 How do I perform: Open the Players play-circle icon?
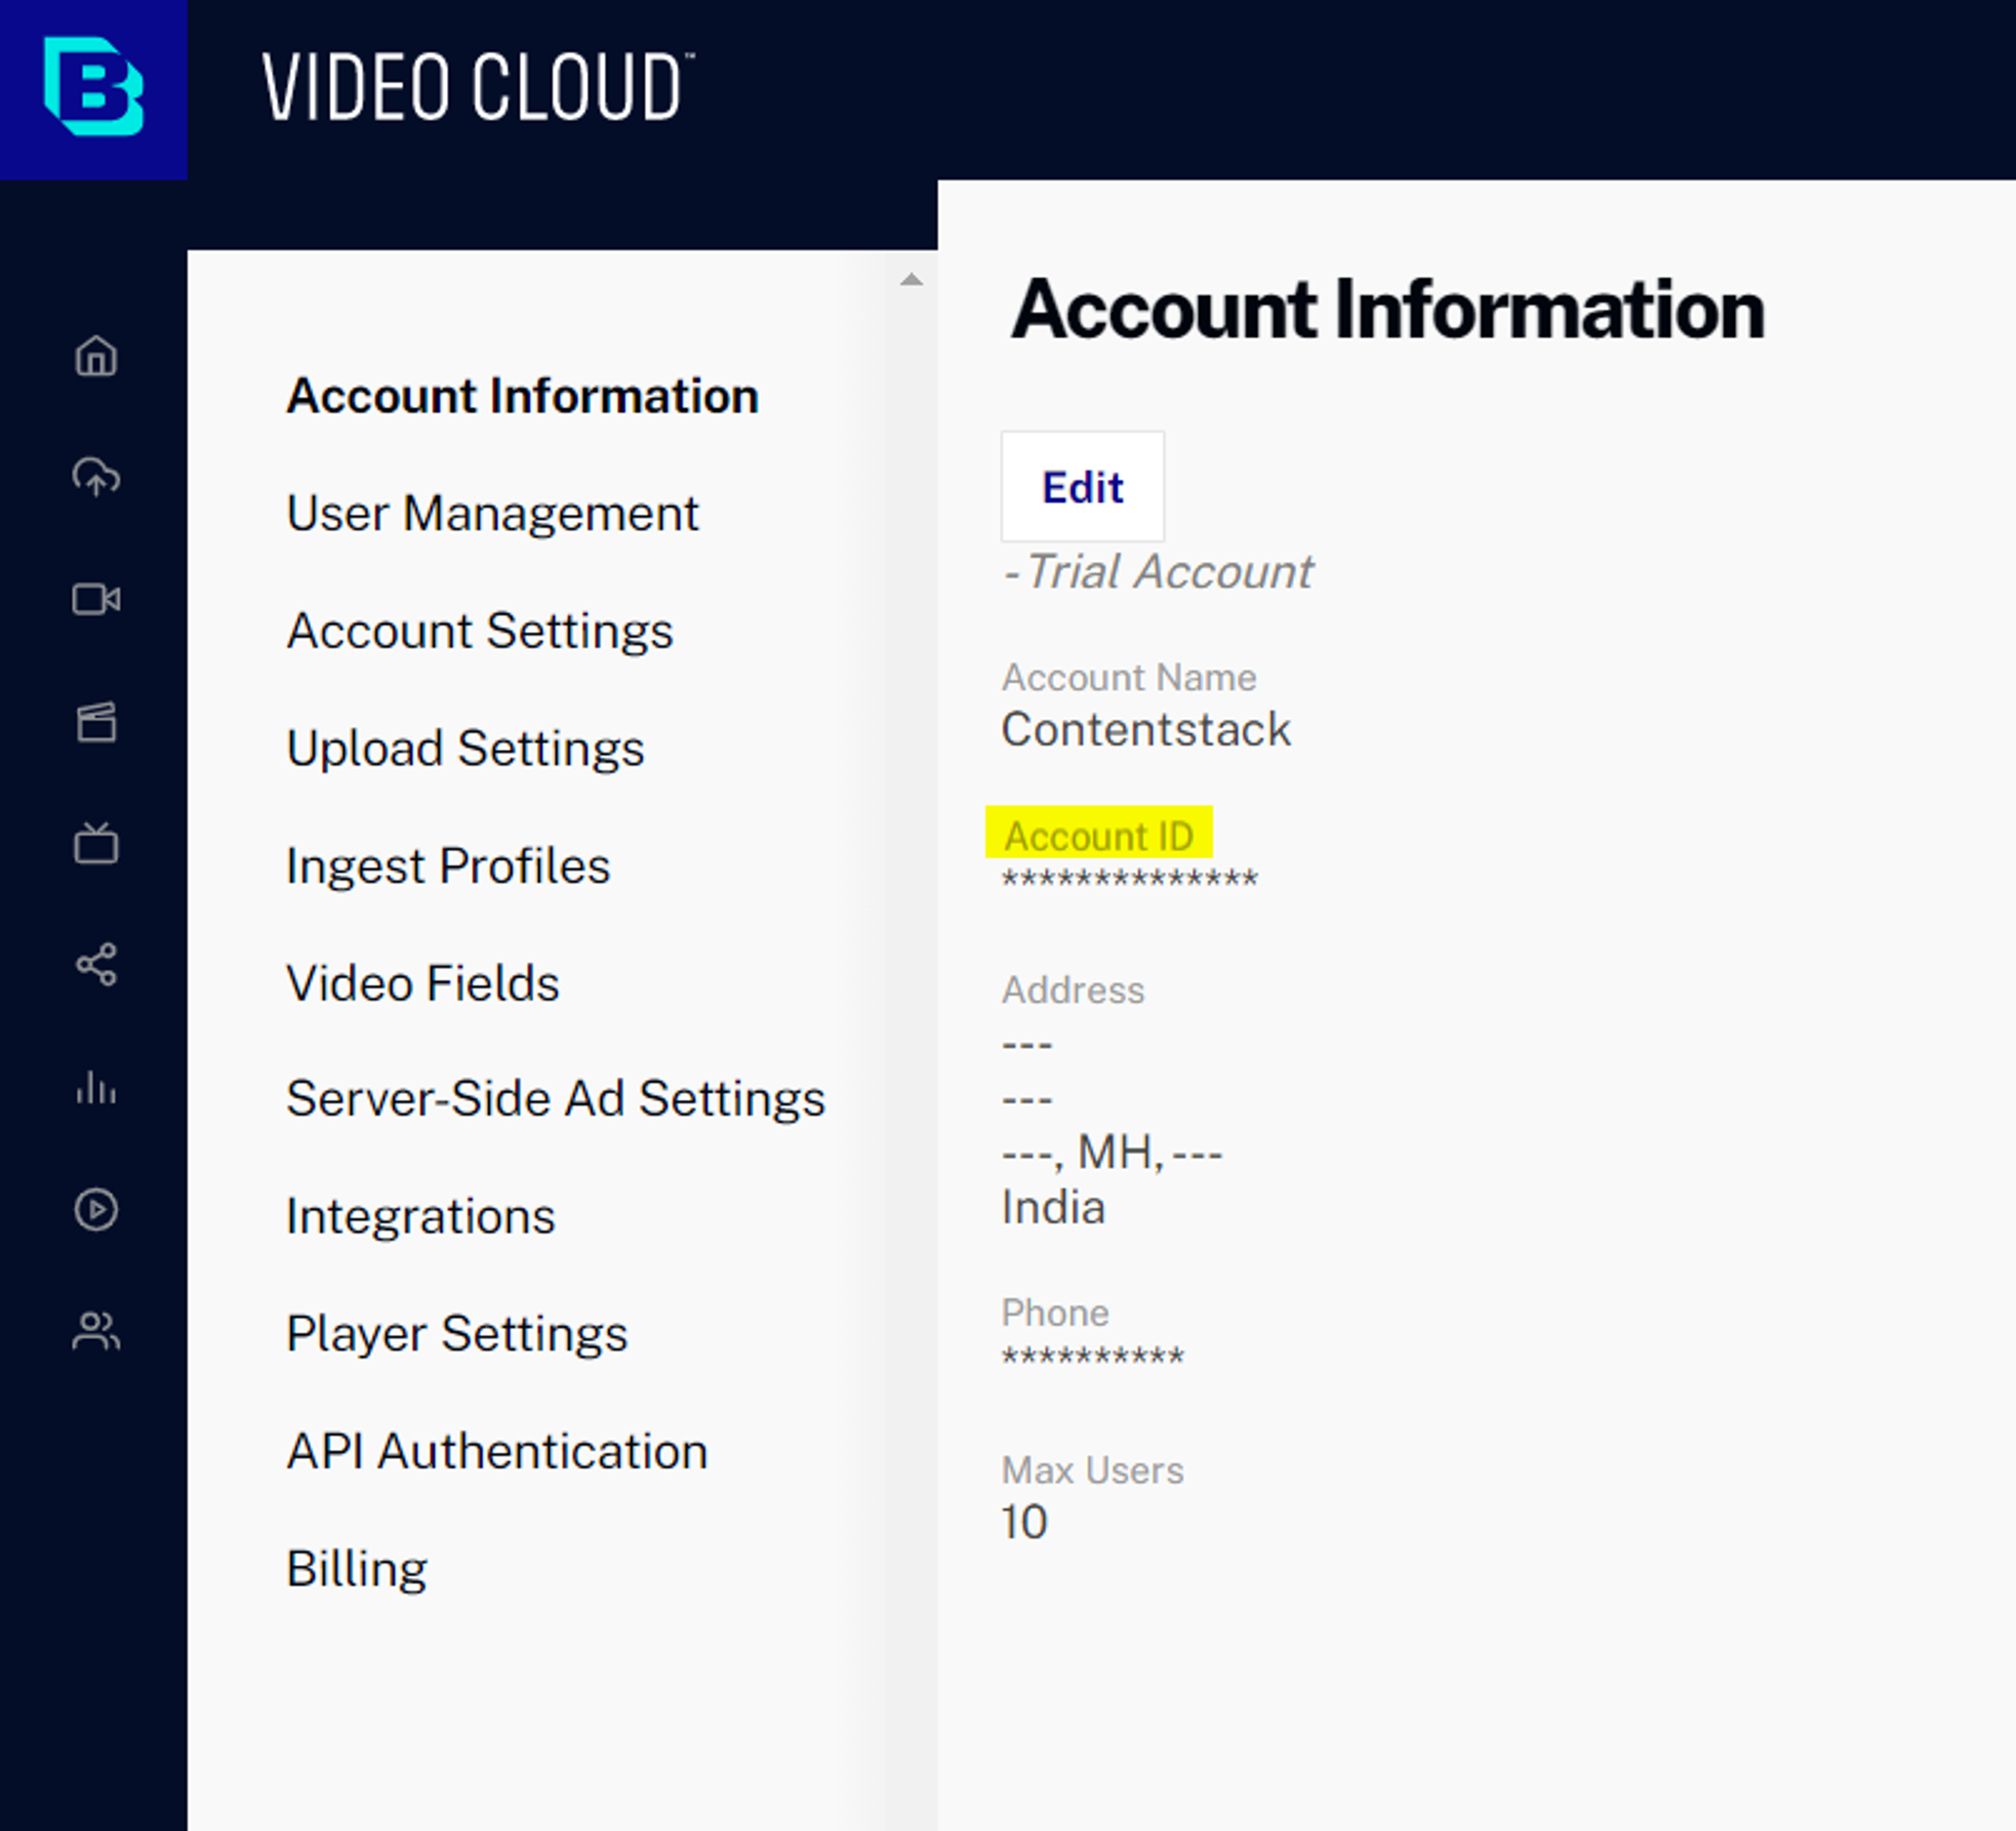96,1209
